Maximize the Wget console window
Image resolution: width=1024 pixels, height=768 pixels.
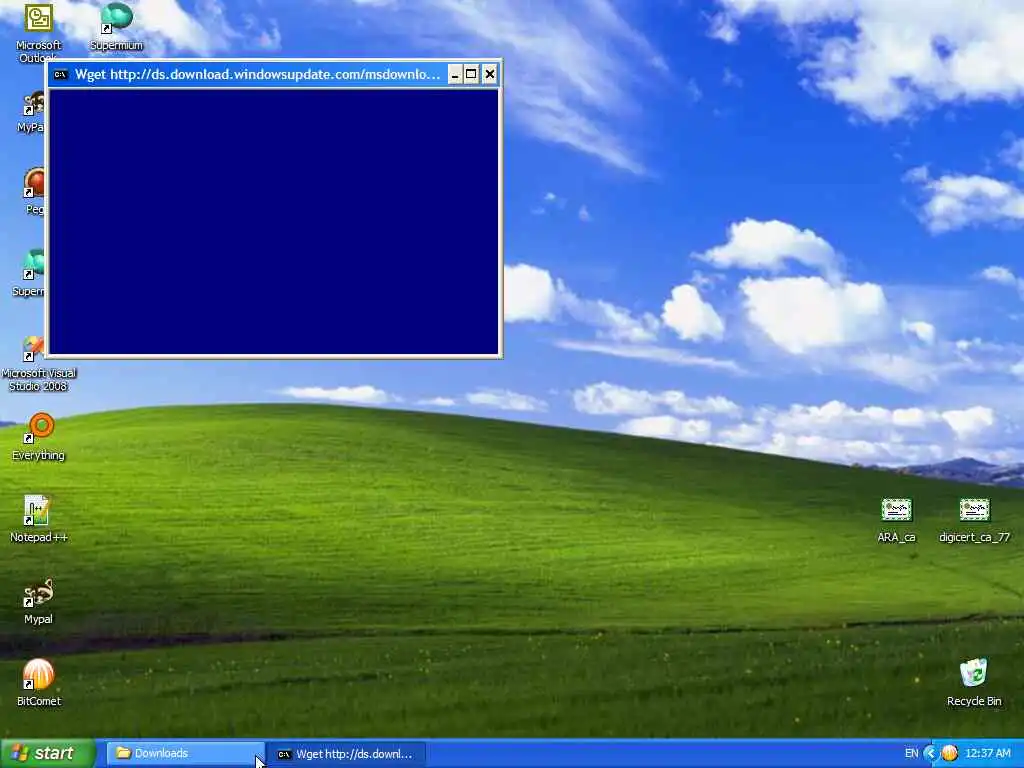(x=472, y=74)
